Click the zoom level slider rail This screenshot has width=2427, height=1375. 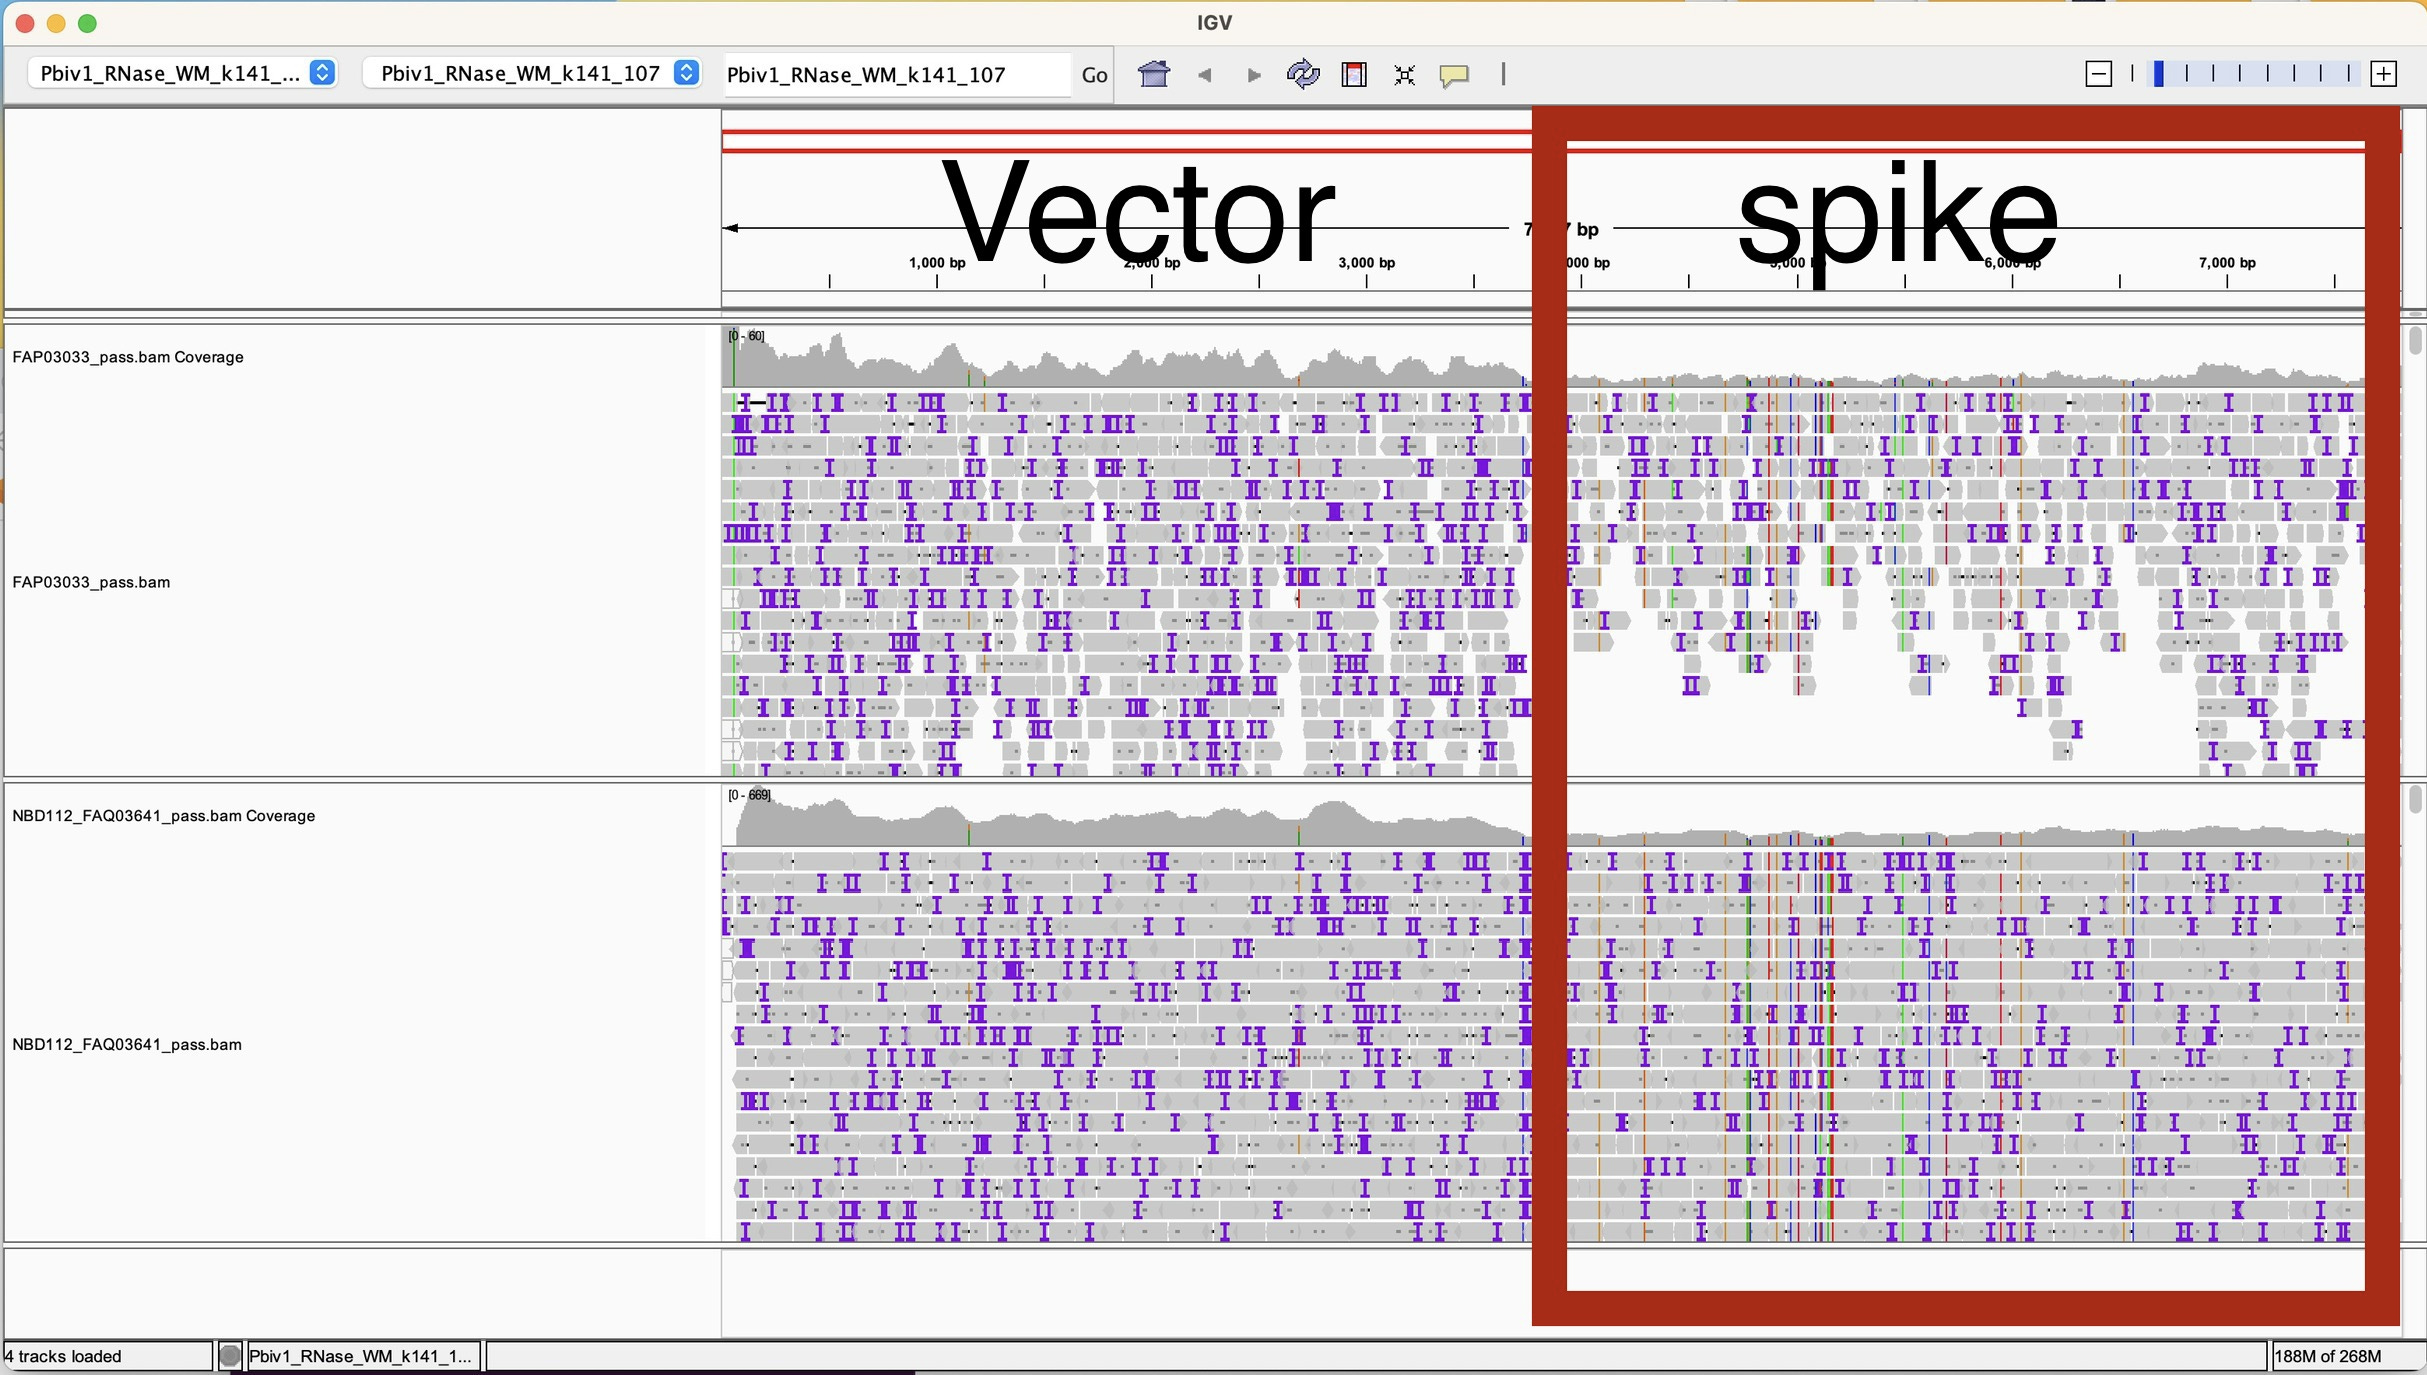click(x=2255, y=74)
